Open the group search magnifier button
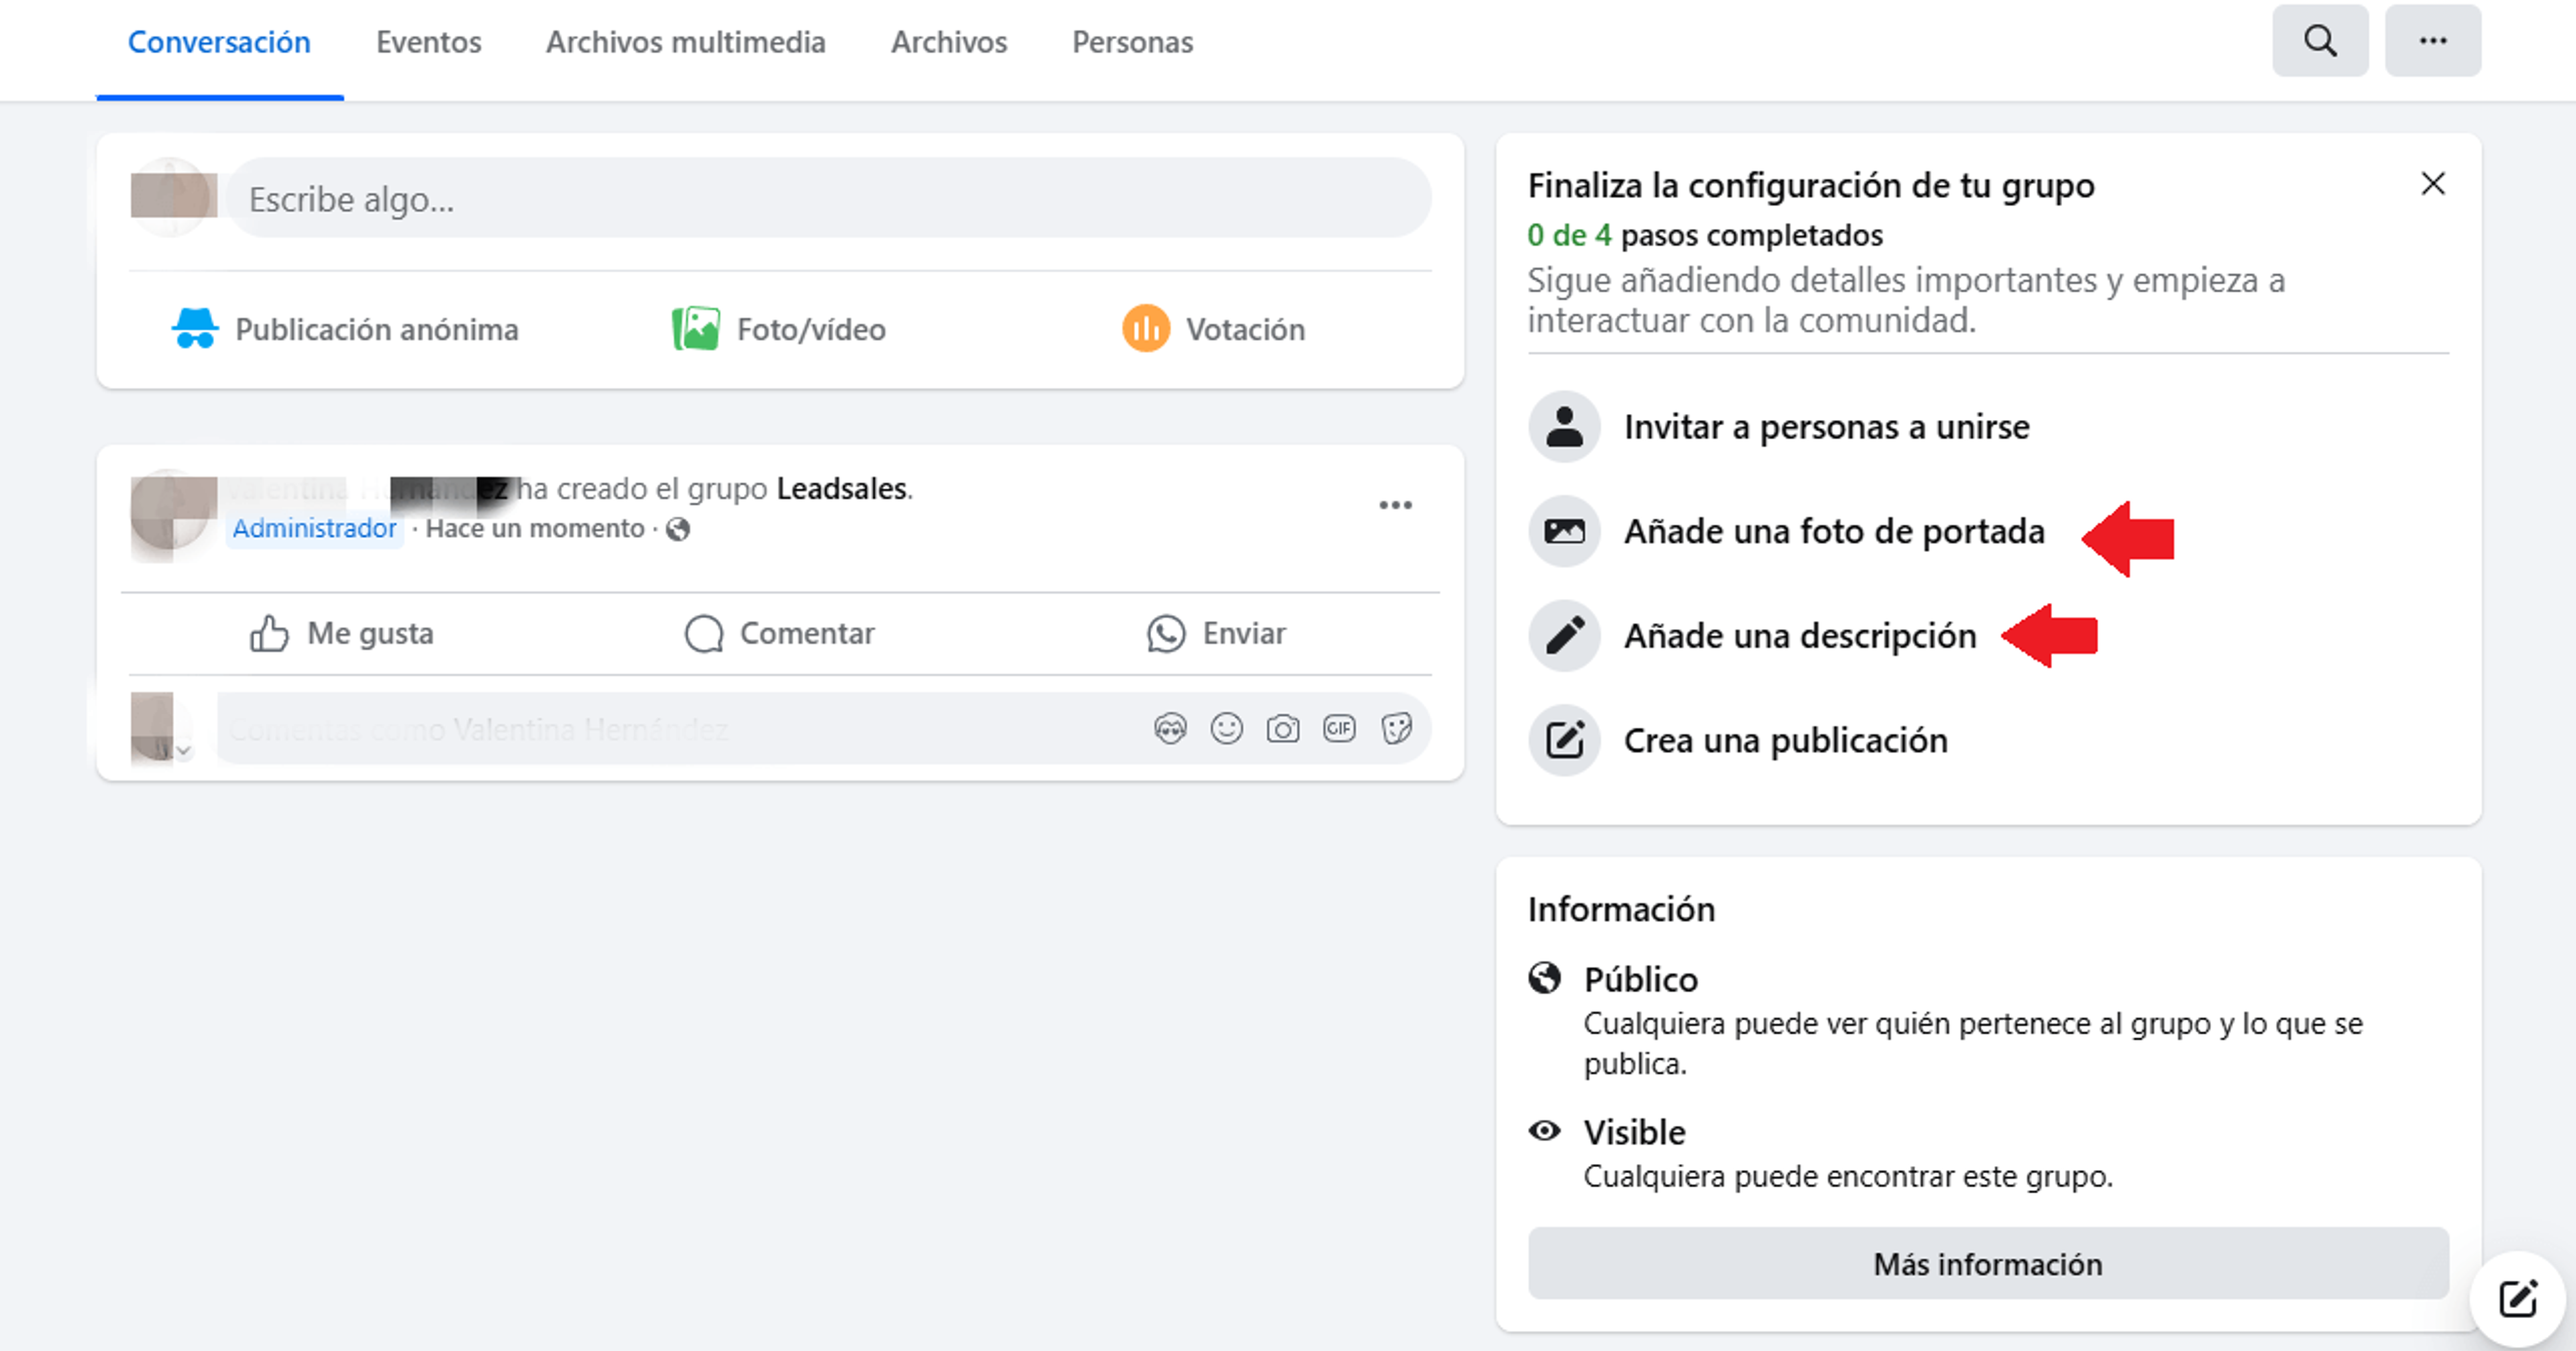Image resolution: width=2576 pixels, height=1351 pixels. pyautogui.click(x=2319, y=41)
